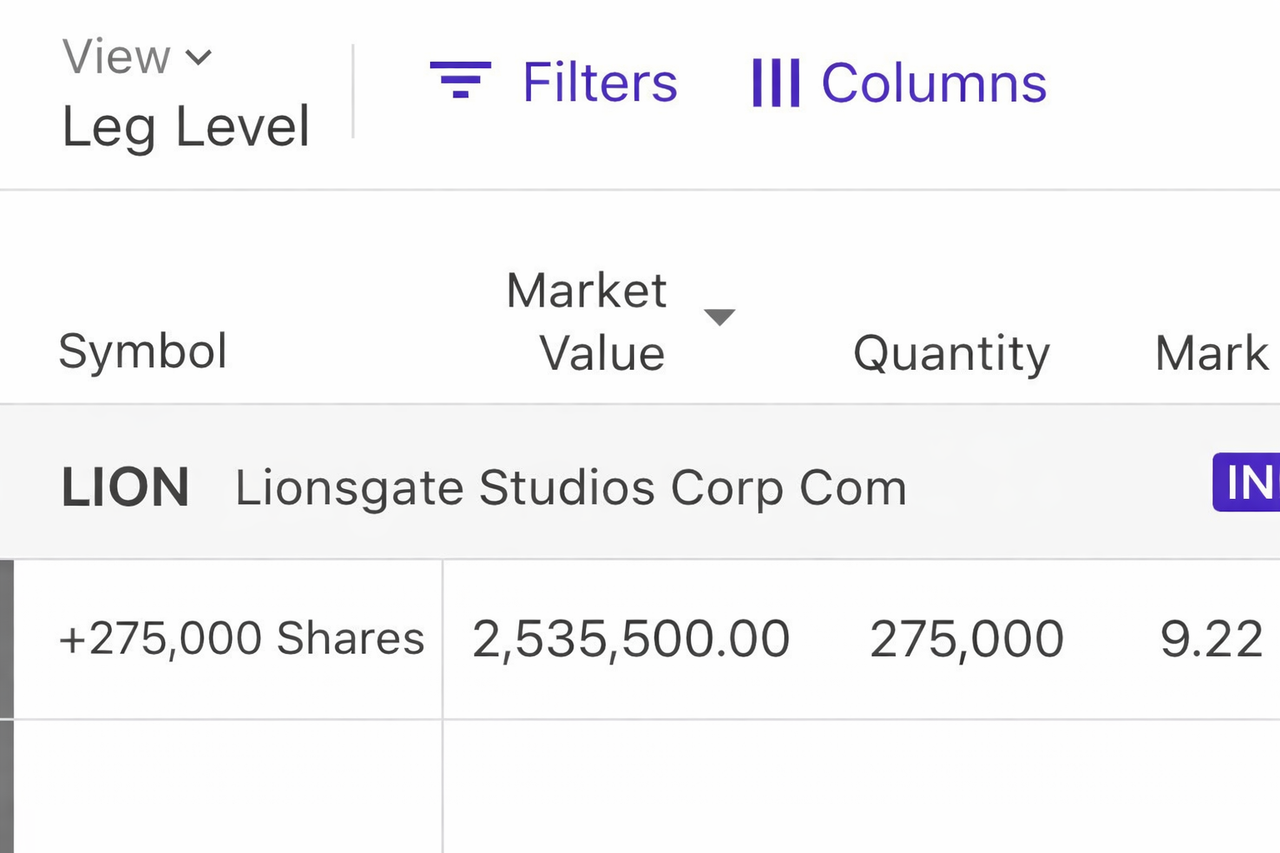Viewport: 1280px width, 853px height.
Task: Click the gray handle beside +275,000 Shares
Action: click(x=7, y=639)
